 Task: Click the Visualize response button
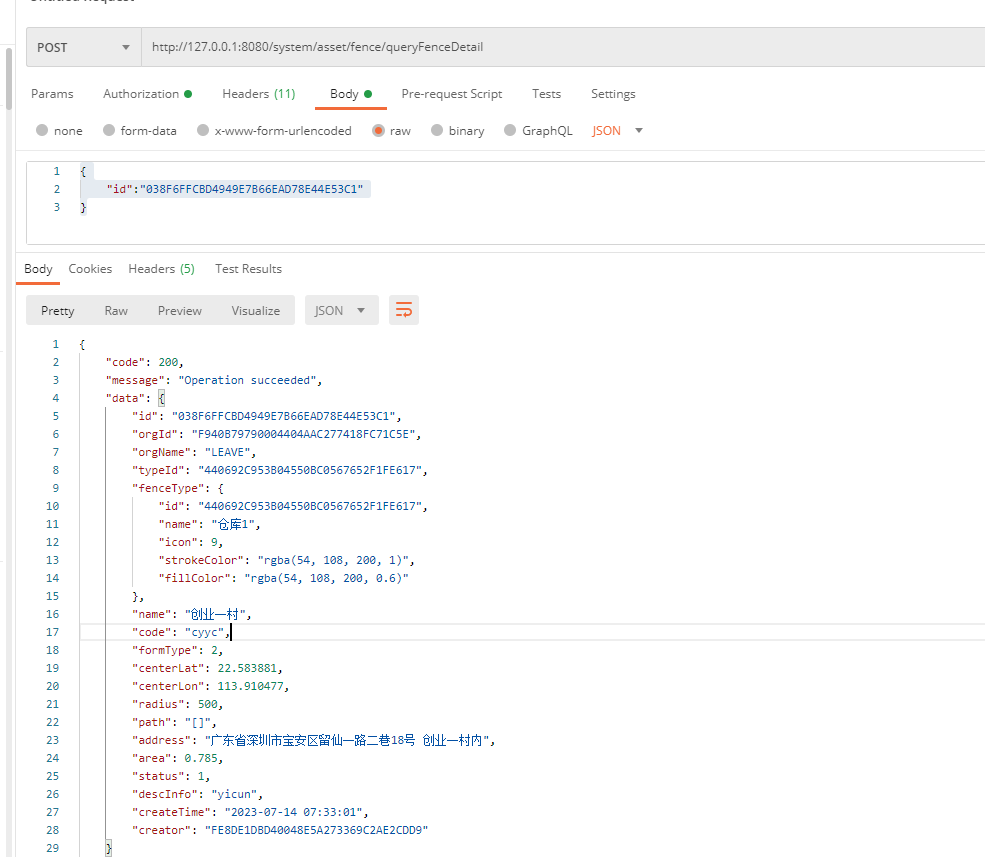255,310
